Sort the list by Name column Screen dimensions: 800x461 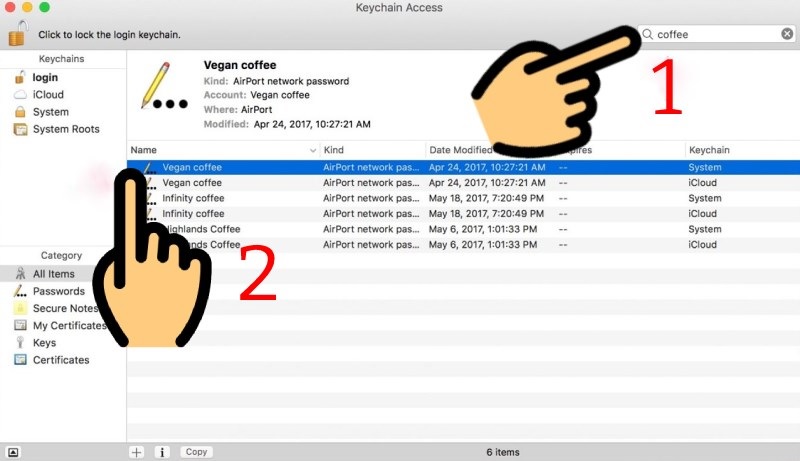coord(223,150)
